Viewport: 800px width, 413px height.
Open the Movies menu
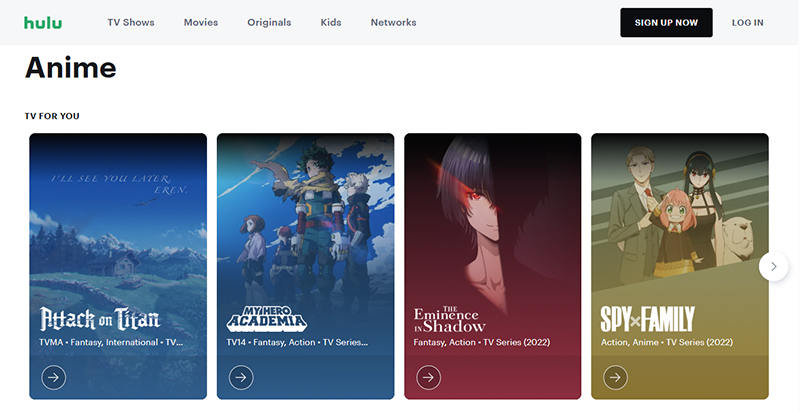pyautogui.click(x=201, y=22)
